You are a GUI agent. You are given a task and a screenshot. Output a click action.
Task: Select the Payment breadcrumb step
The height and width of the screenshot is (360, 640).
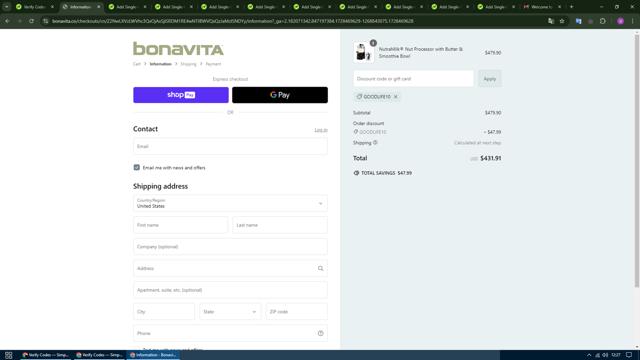[x=213, y=64]
